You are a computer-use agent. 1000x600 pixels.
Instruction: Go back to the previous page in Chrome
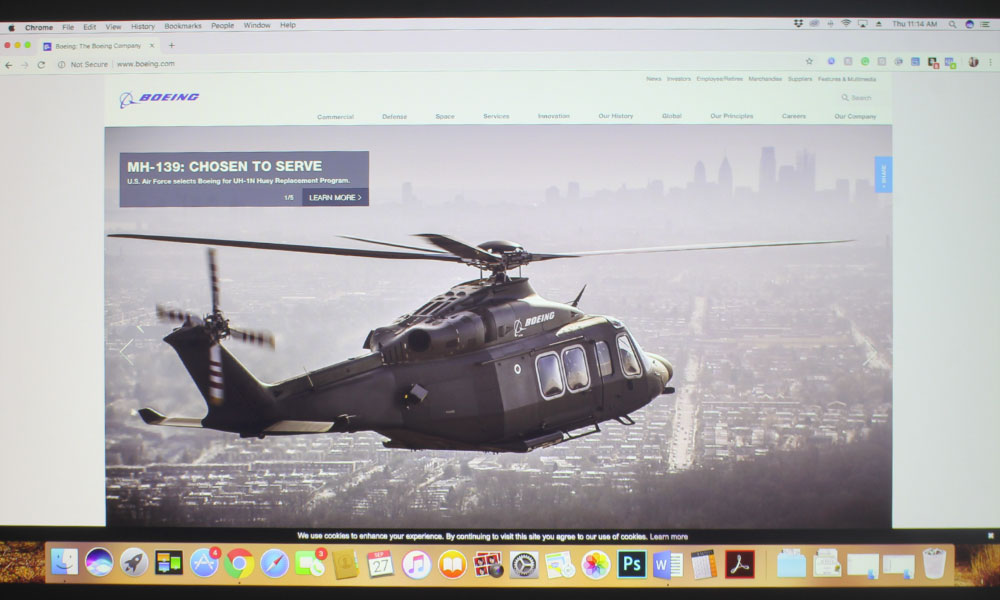[8, 64]
